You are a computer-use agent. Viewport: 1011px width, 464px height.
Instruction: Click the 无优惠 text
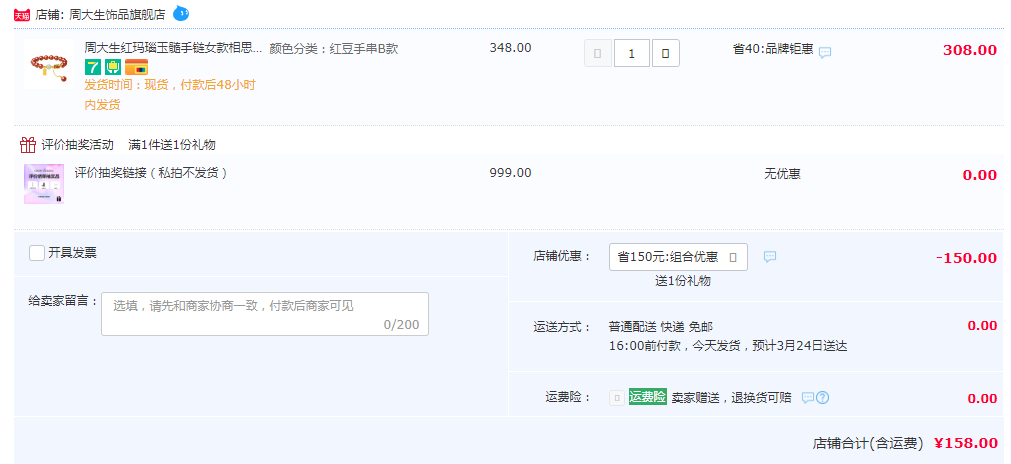click(x=782, y=173)
